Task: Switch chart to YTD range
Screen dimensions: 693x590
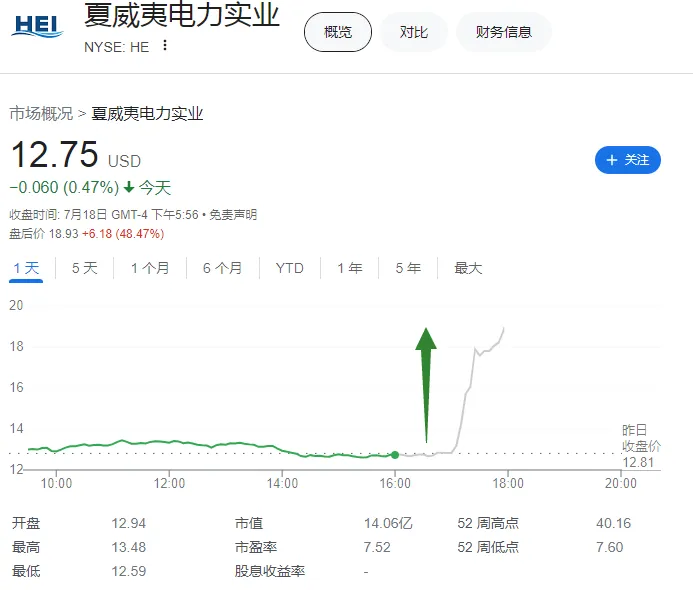Action: pyautogui.click(x=290, y=268)
